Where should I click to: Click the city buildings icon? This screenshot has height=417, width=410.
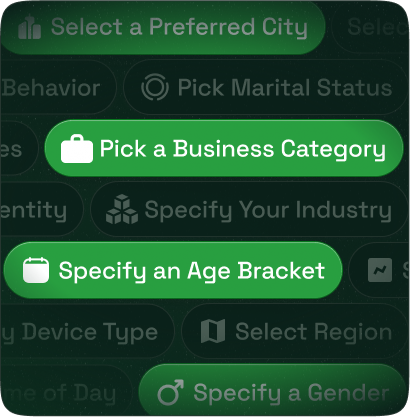[x=30, y=27]
